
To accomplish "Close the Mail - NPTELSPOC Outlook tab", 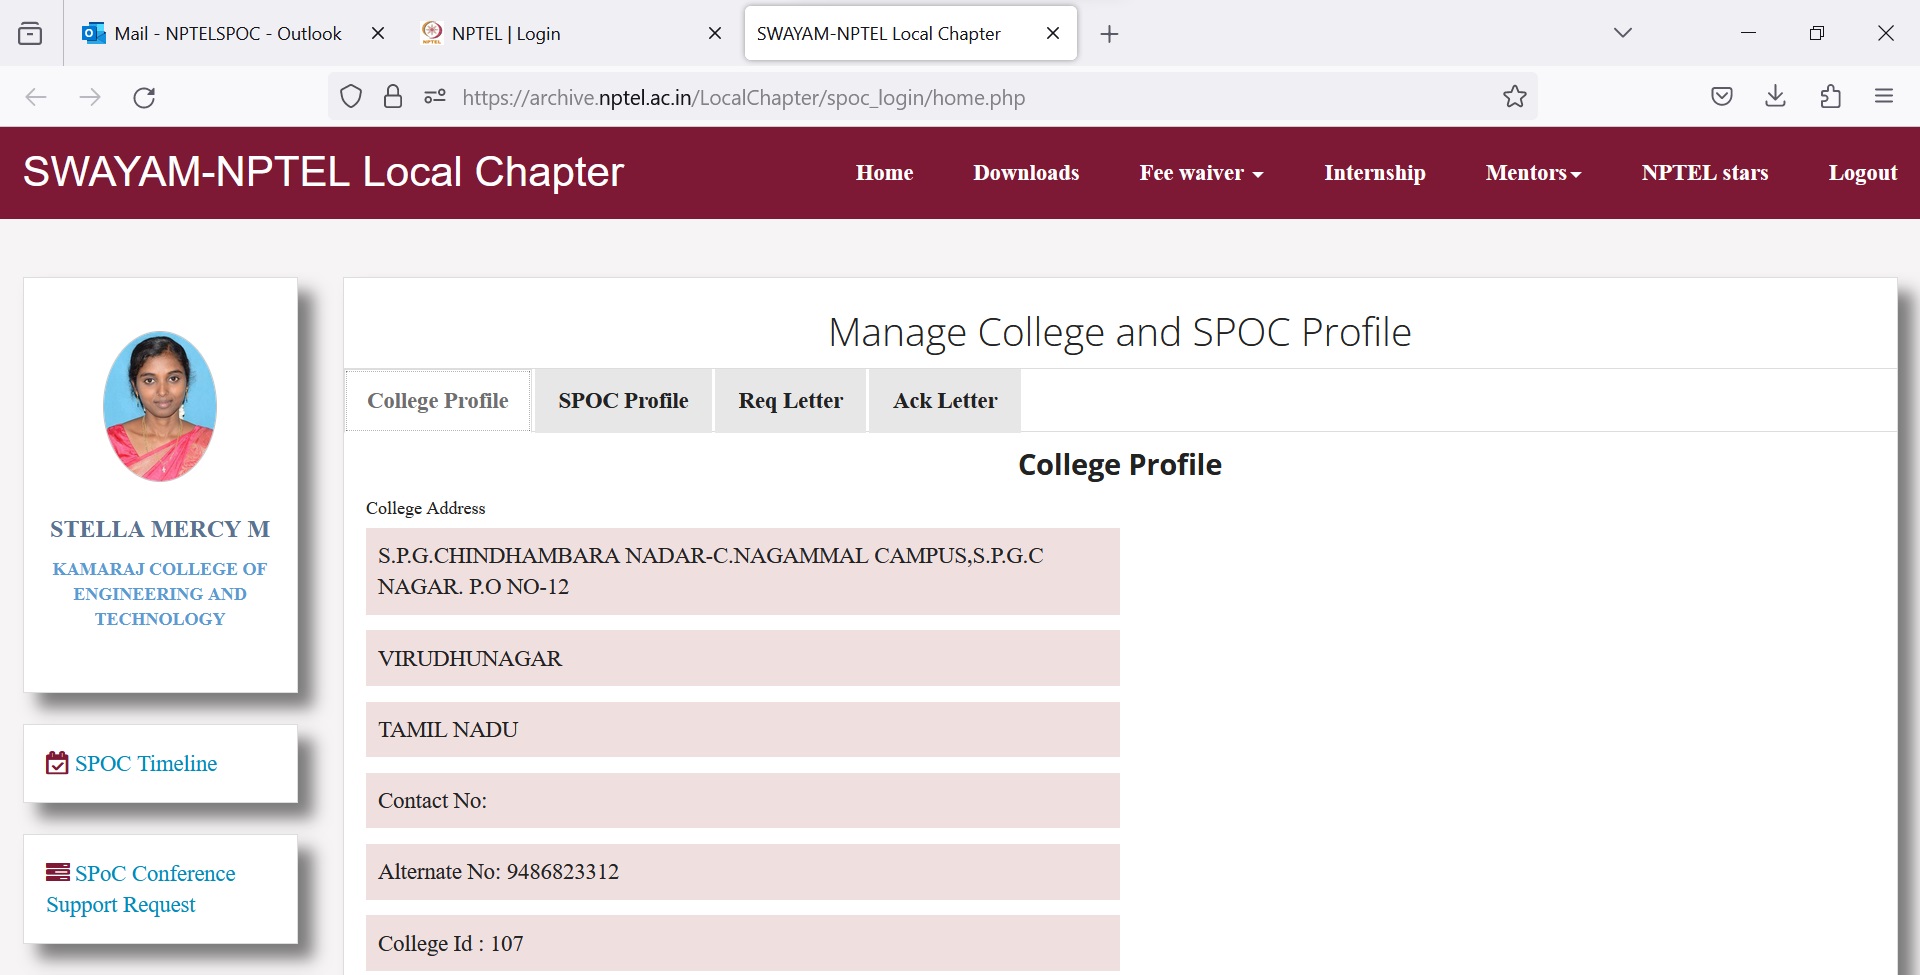I will click(x=378, y=33).
